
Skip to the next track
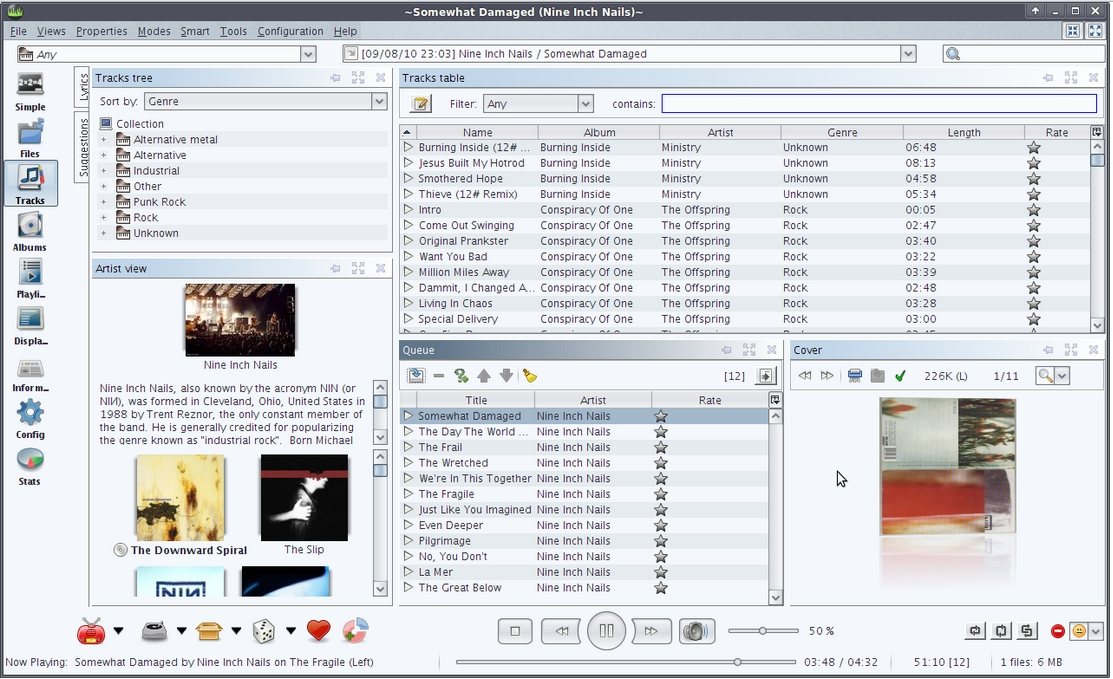651,631
